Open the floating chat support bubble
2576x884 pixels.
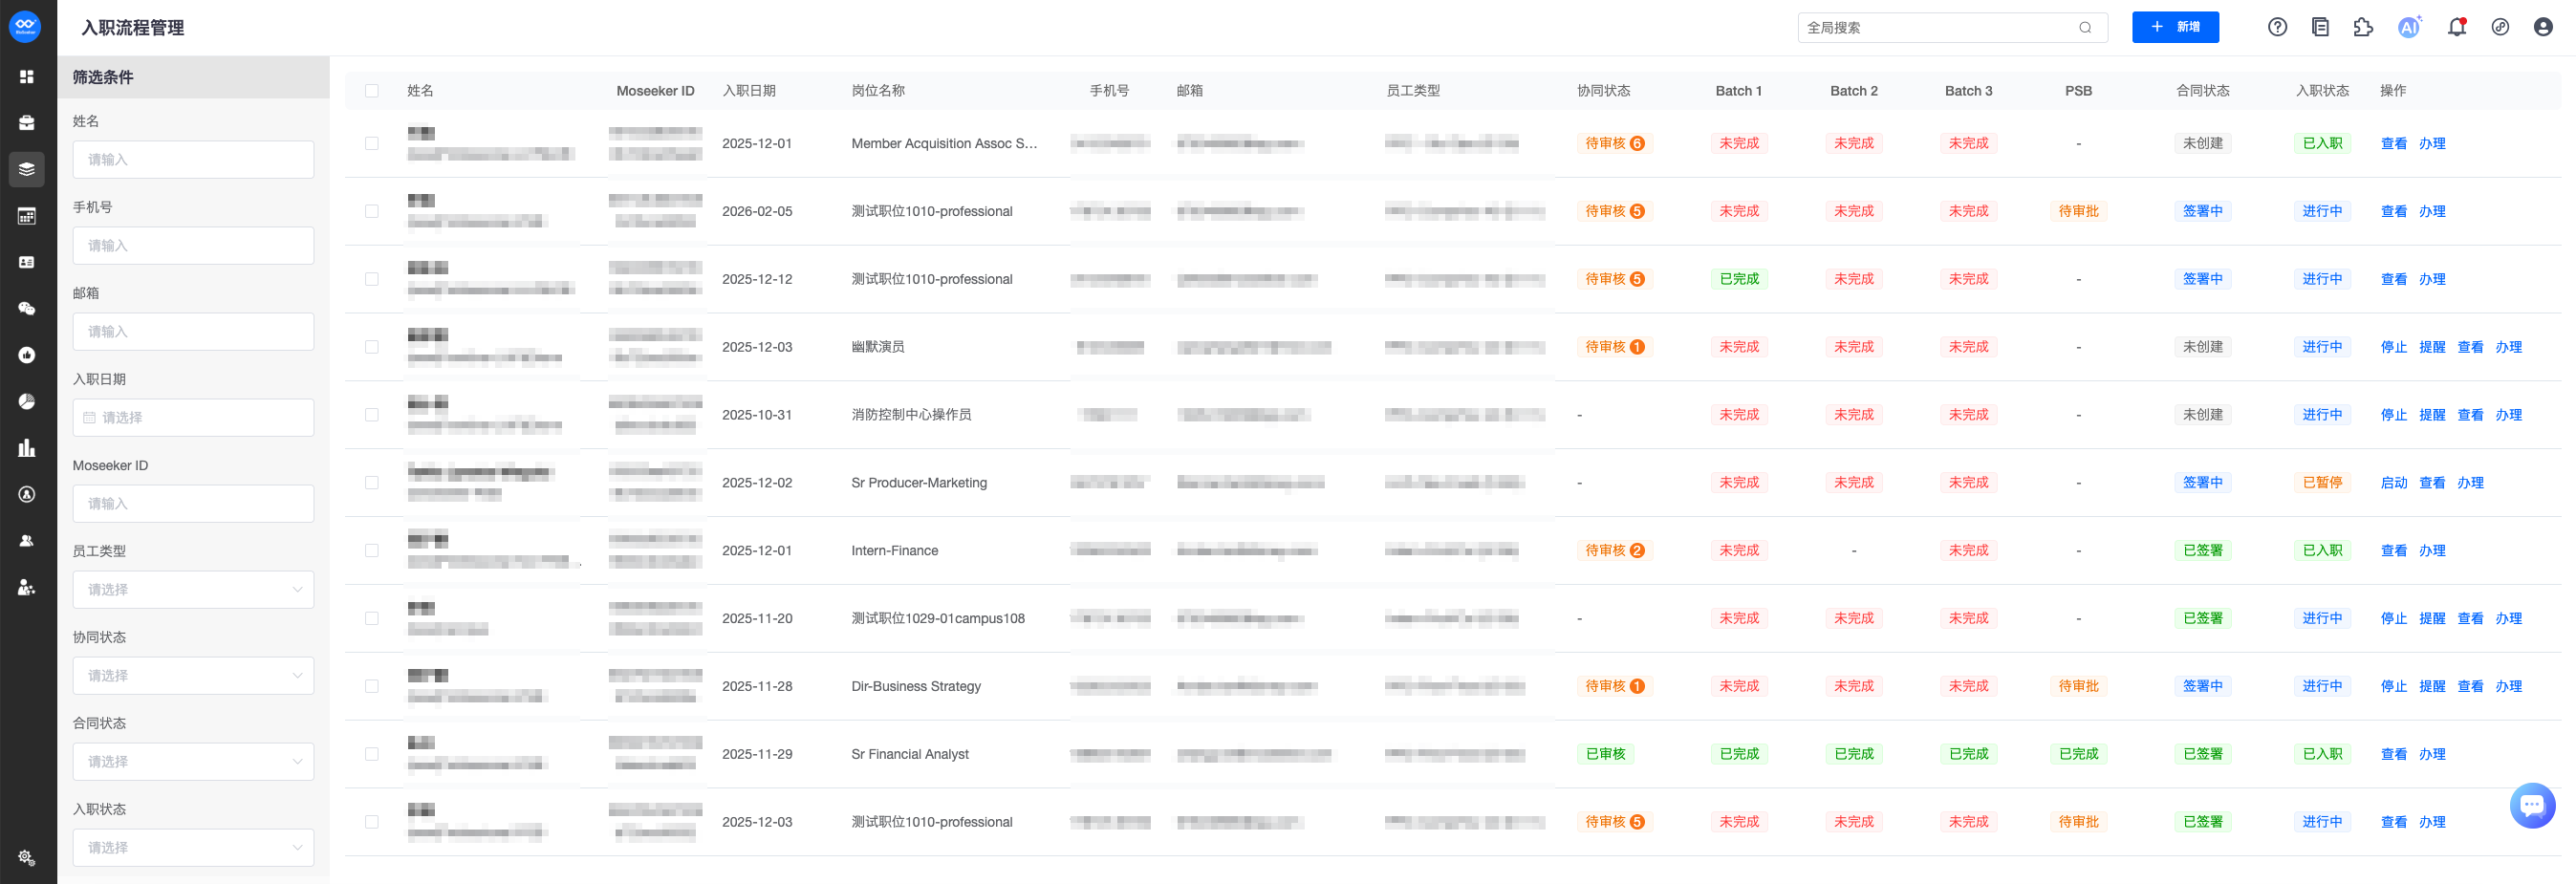2531,805
